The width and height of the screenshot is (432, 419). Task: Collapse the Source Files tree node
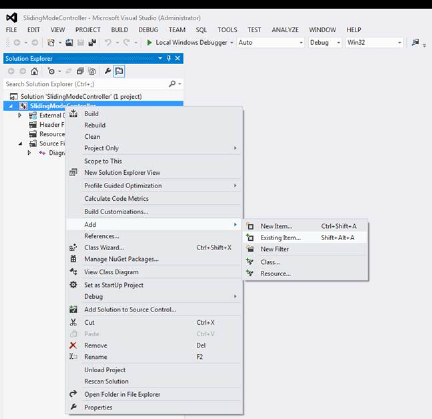pyautogui.click(x=20, y=144)
